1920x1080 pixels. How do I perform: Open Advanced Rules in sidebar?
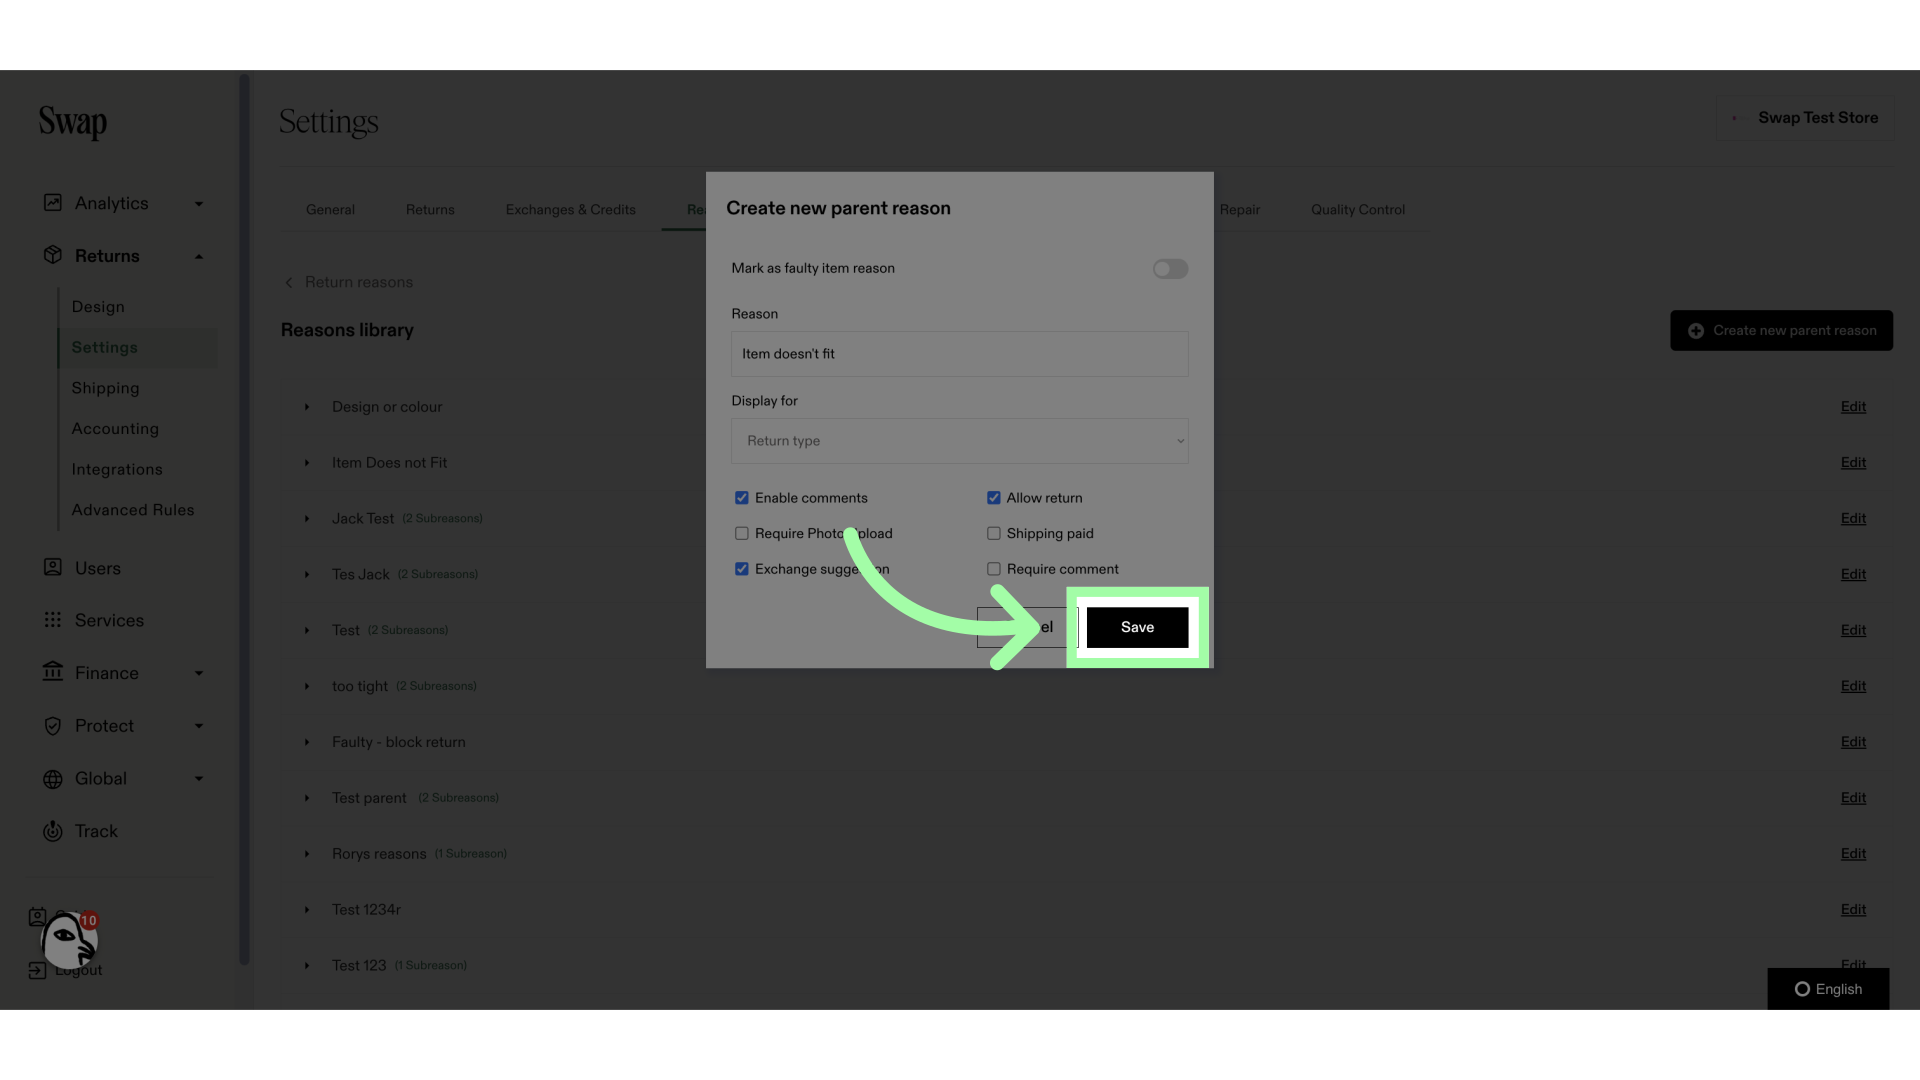click(133, 510)
